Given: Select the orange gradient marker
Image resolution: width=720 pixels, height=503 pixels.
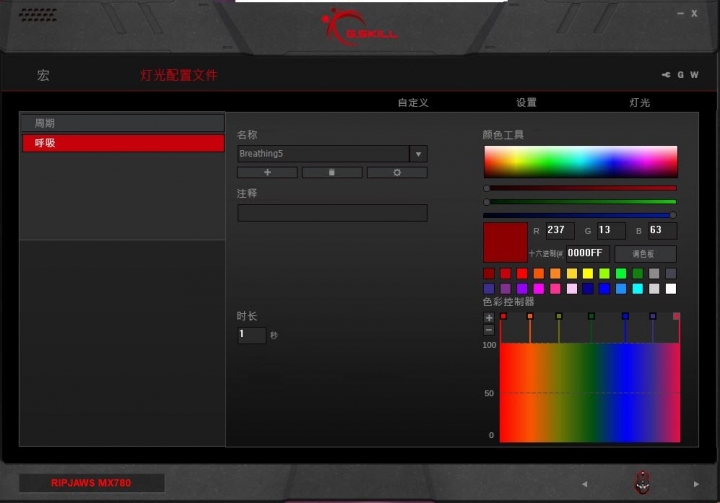Looking at the screenshot, I should (530, 316).
